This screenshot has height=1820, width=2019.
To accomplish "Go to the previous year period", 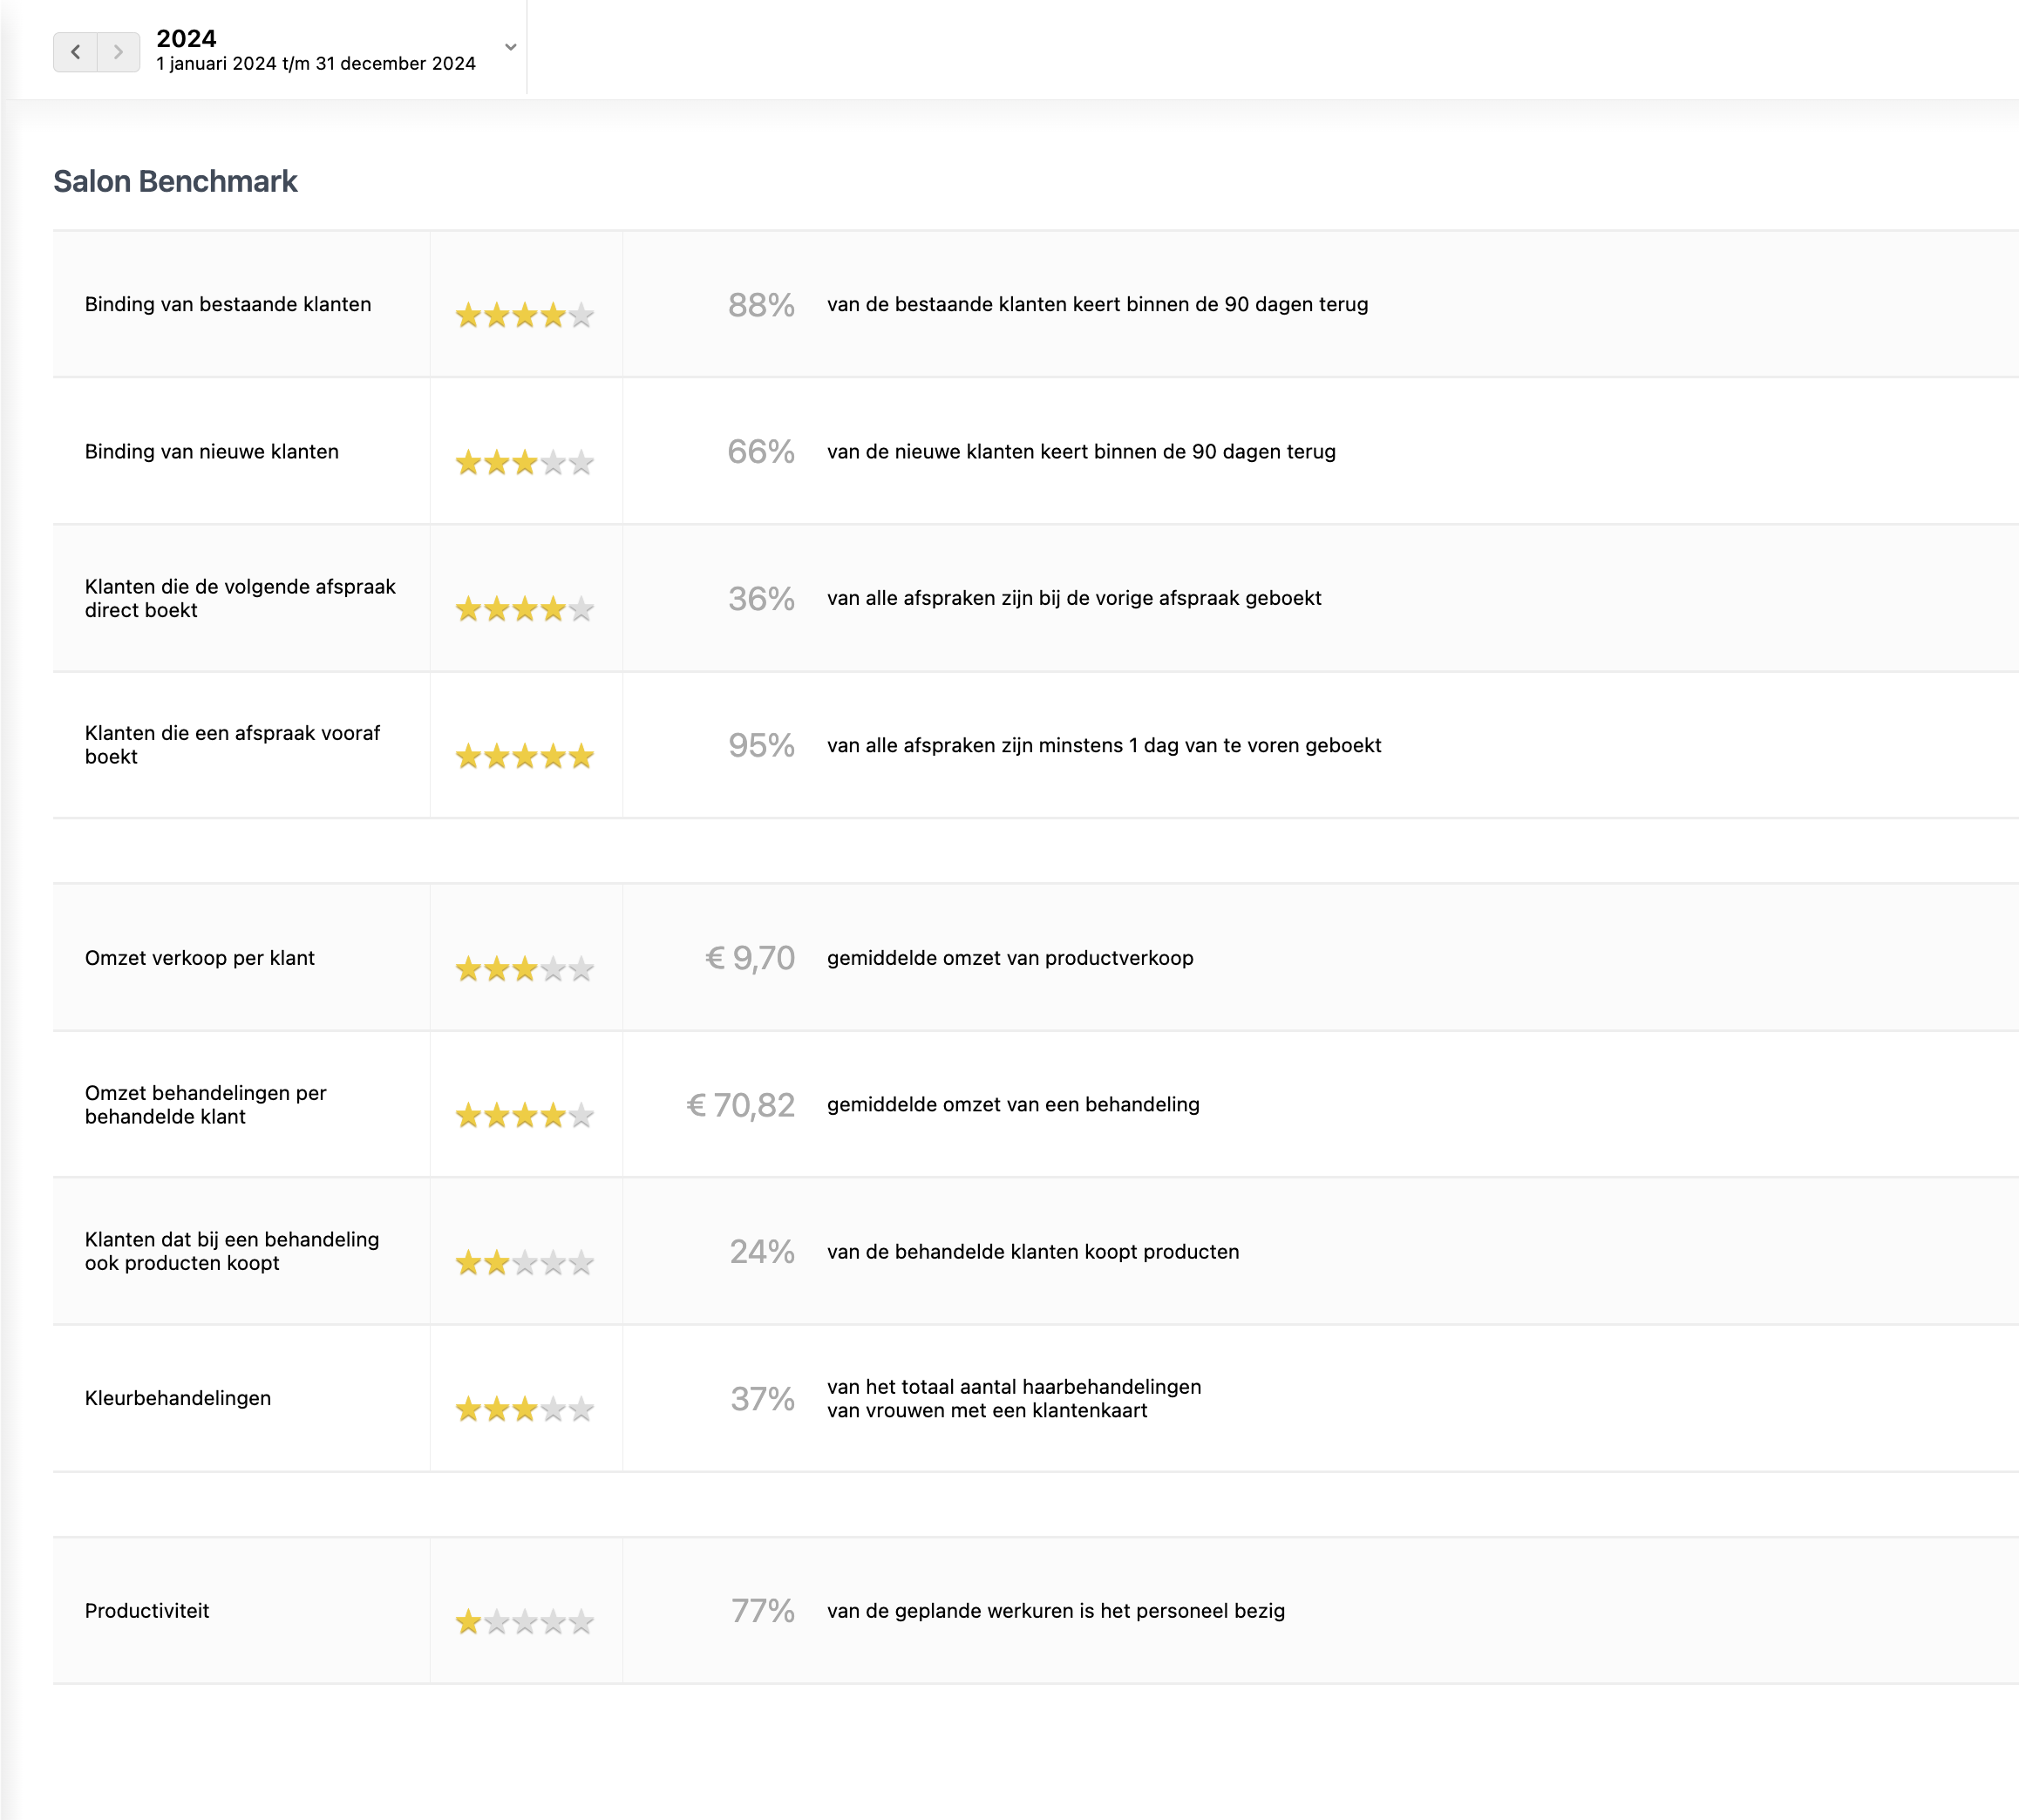I will 76,52.
